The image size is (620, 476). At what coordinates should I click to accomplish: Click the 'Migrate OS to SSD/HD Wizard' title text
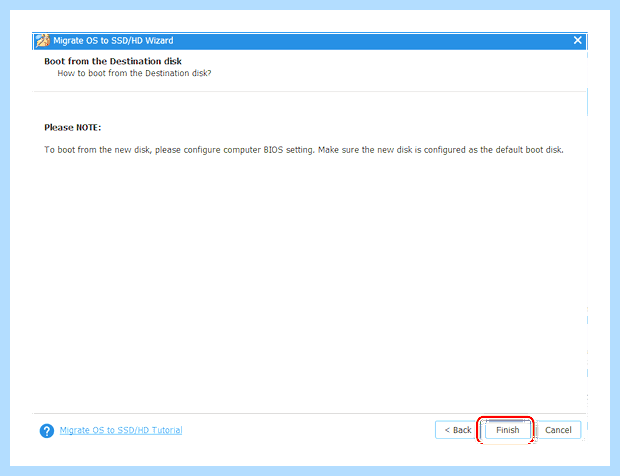113,41
